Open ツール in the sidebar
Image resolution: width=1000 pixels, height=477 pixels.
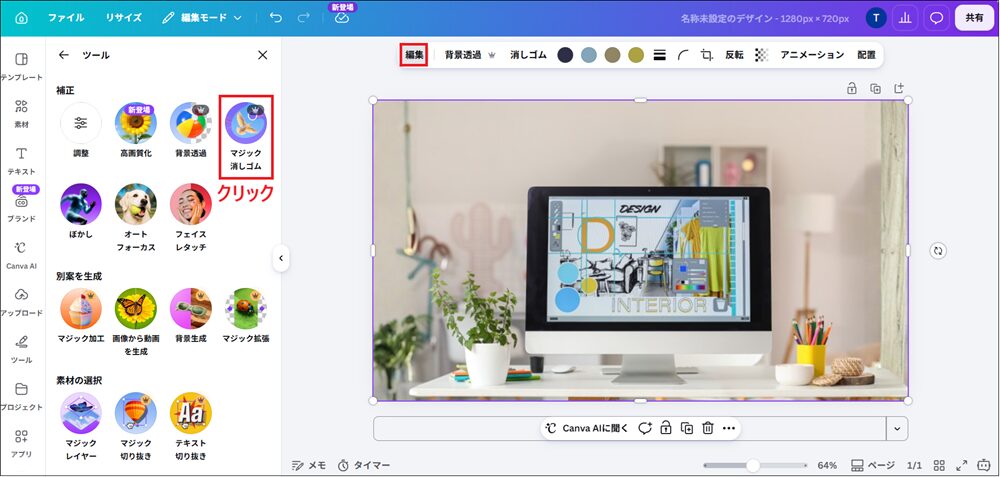22,349
